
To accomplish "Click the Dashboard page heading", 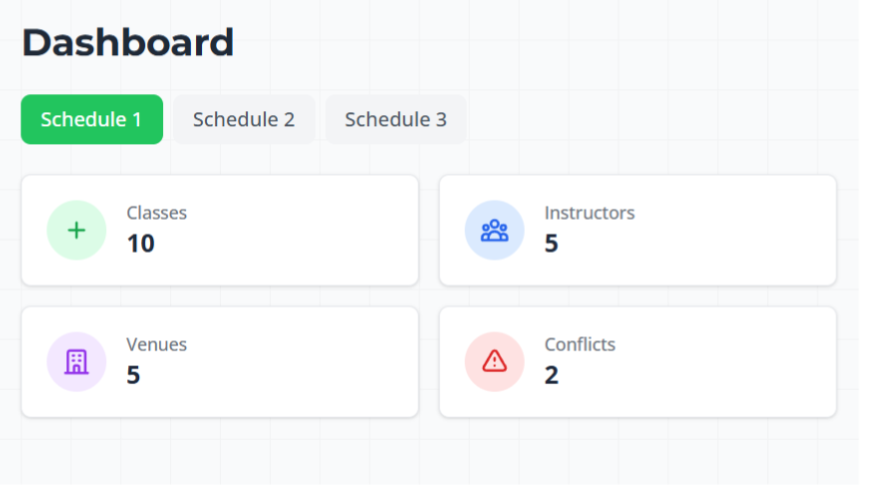I will pos(128,43).
